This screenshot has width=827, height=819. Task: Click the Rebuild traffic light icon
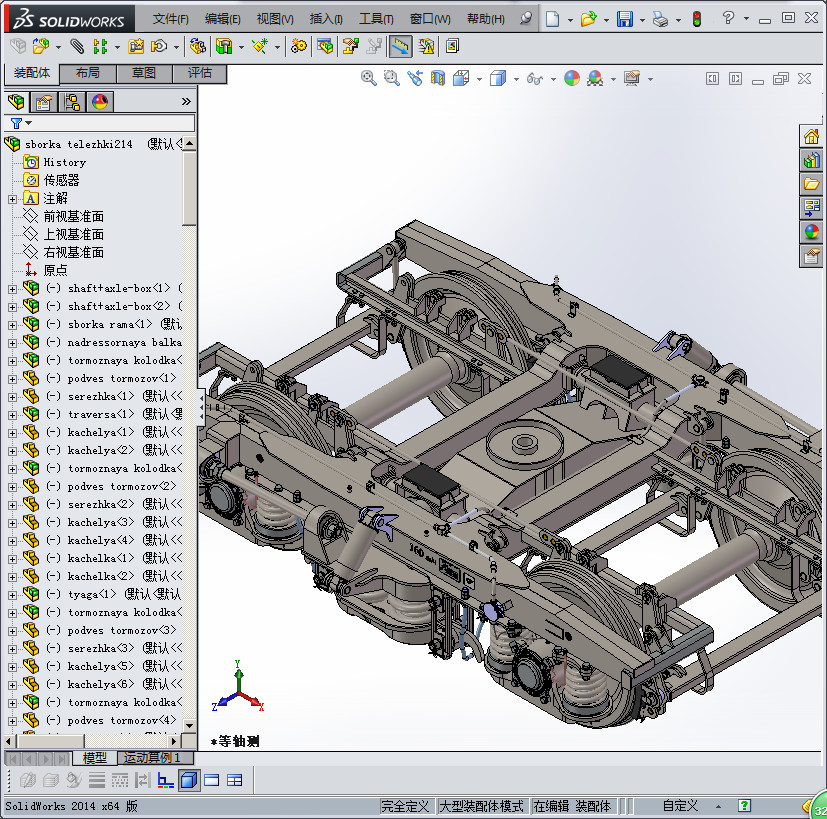(696, 19)
